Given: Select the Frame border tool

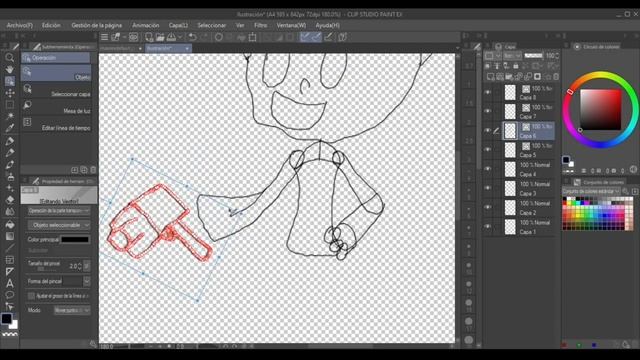Looking at the screenshot, I should pyautogui.click(x=10, y=260).
